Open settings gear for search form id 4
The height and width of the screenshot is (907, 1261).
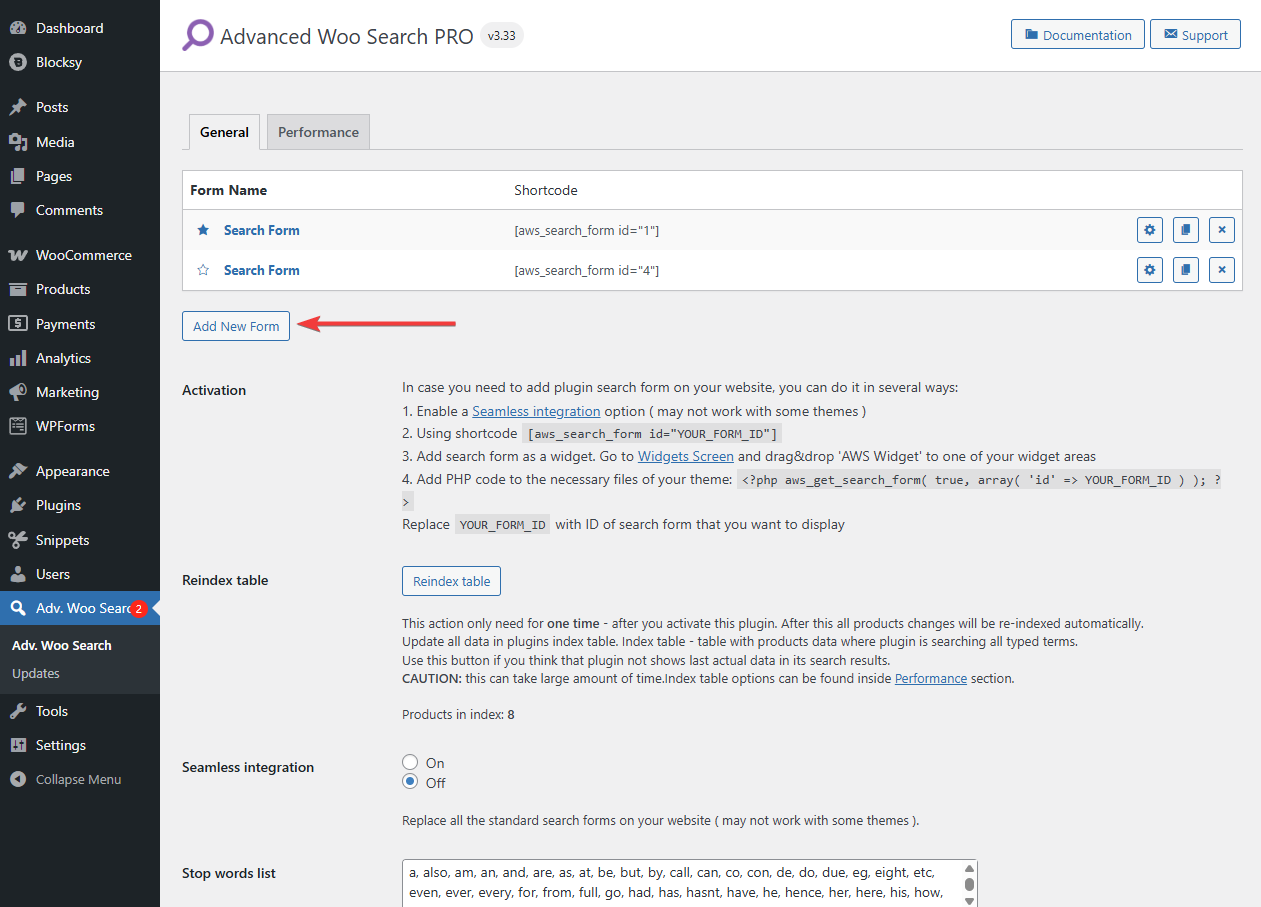click(1149, 270)
